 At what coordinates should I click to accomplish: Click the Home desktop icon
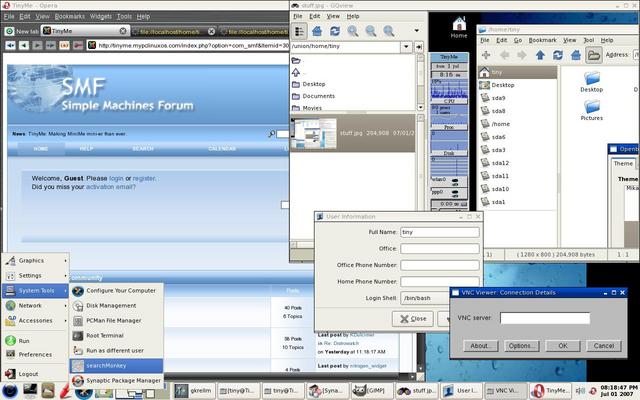(459, 28)
